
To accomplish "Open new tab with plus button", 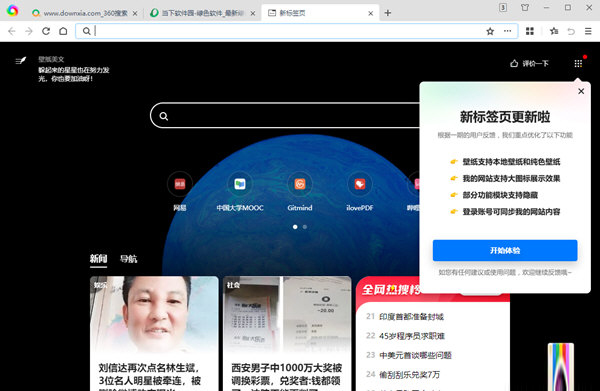I will point(388,13).
